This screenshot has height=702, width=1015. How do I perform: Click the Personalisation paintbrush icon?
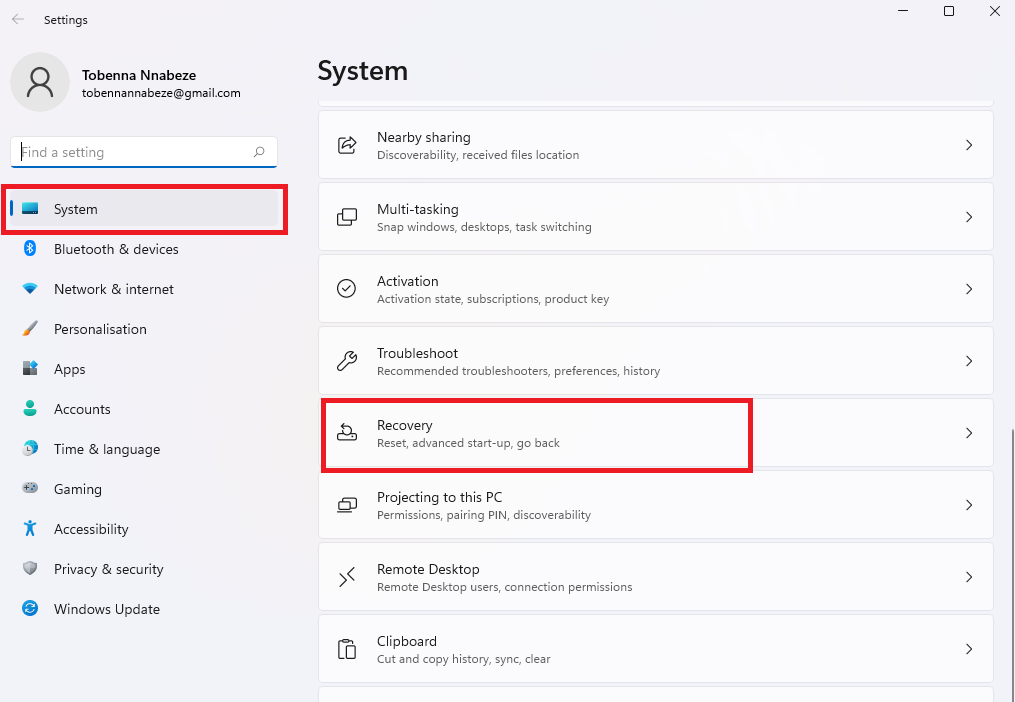point(30,329)
